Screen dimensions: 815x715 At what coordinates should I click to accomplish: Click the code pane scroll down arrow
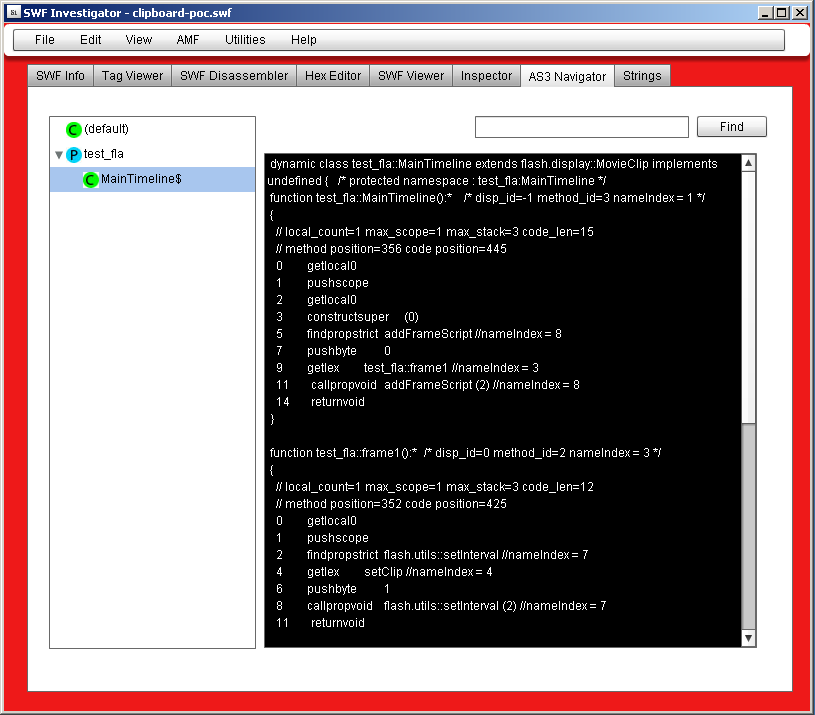(x=748, y=637)
